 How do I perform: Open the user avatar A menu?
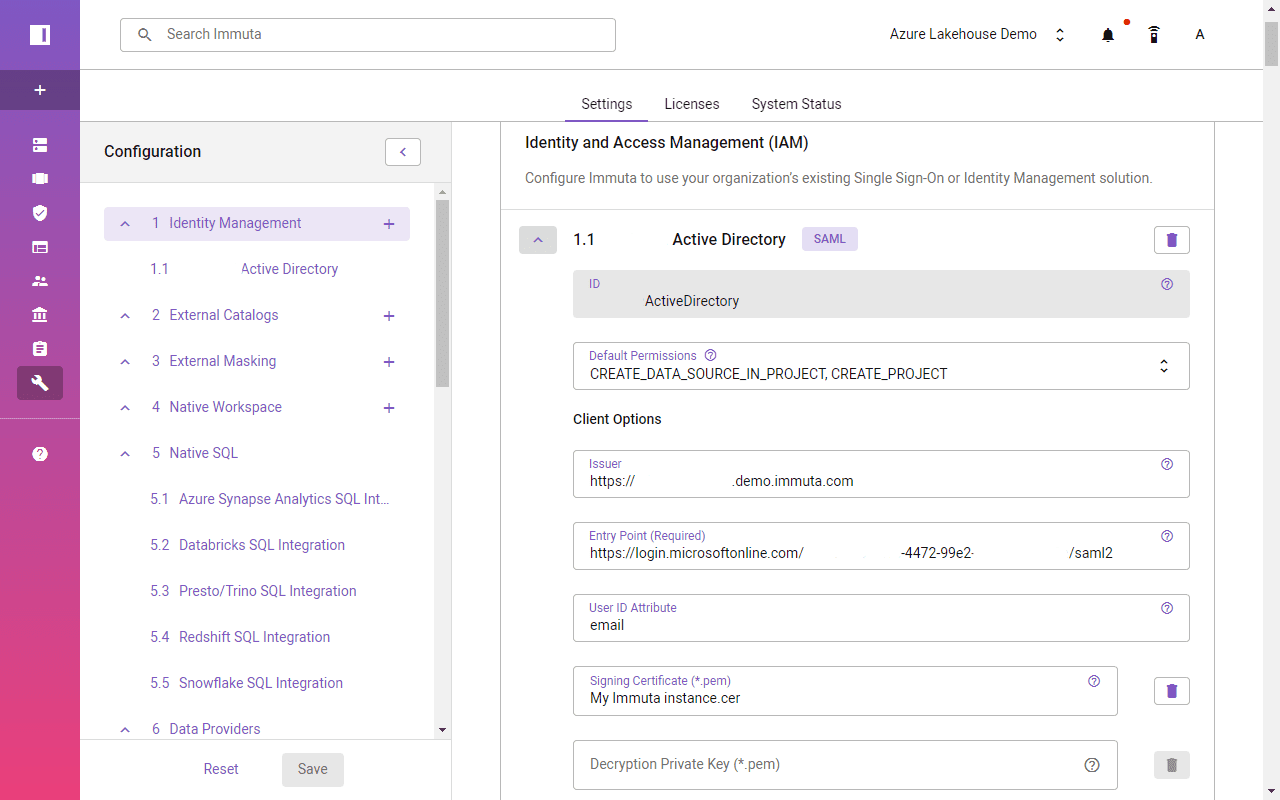[1200, 35]
